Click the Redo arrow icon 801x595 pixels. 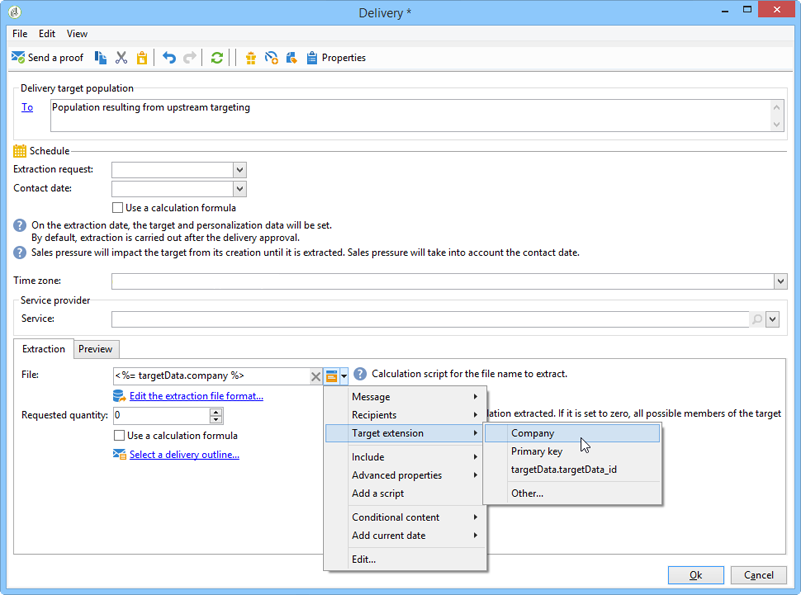click(190, 58)
